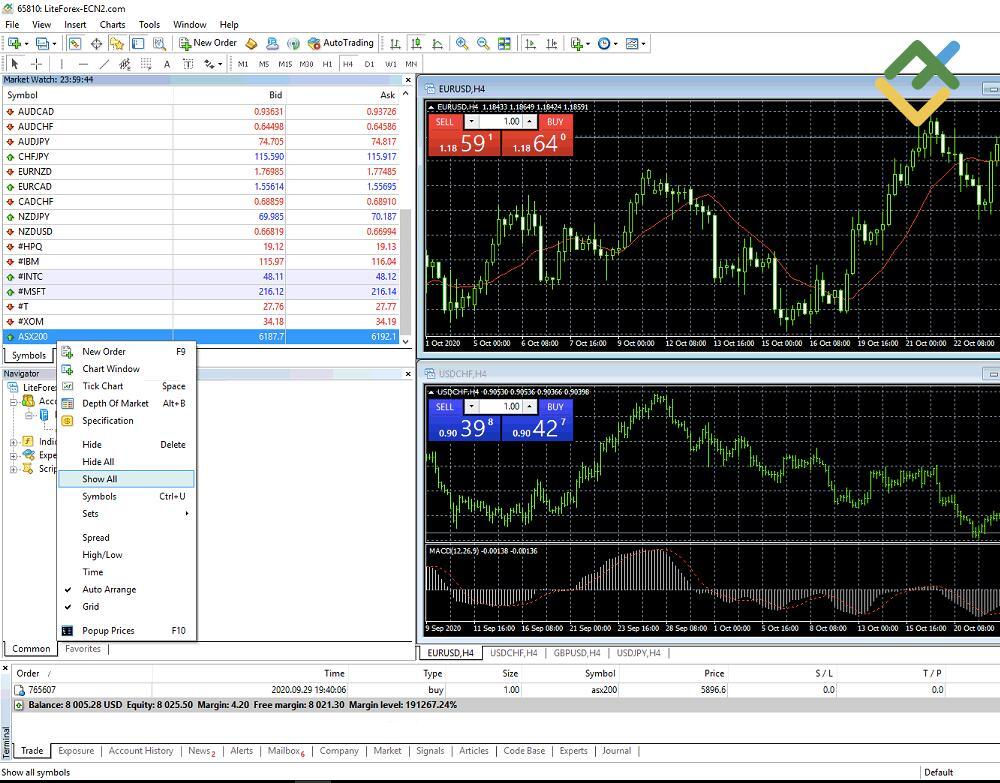1000x783 pixels.
Task: Zoom in on the chart using magnifier icon
Action: [x=461, y=43]
